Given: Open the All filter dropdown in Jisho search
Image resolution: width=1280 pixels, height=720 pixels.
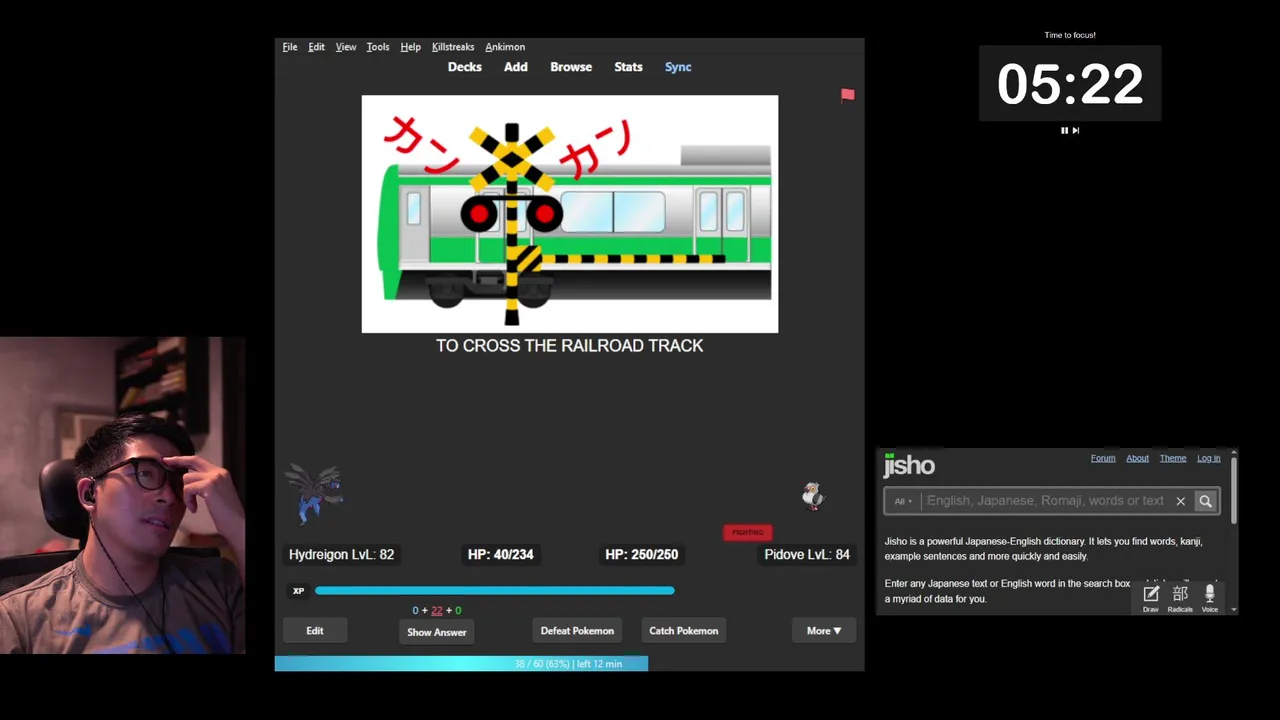Looking at the screenshot, I should [903, 501].
